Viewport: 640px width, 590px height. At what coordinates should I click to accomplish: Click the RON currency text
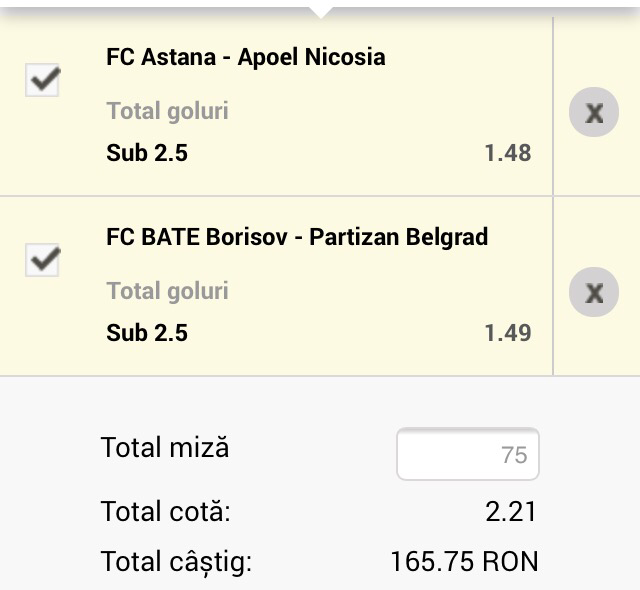pyautogui.click(x=510, y=562)
